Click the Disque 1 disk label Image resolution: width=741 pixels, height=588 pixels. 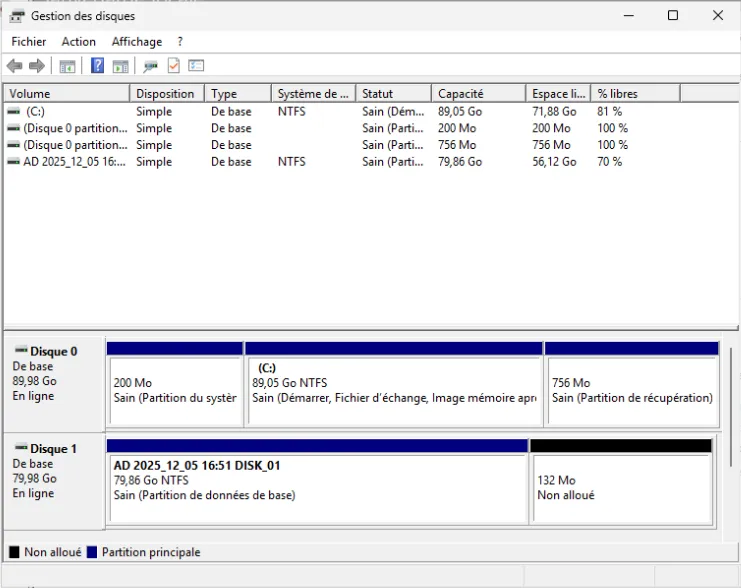click(54, 450)
